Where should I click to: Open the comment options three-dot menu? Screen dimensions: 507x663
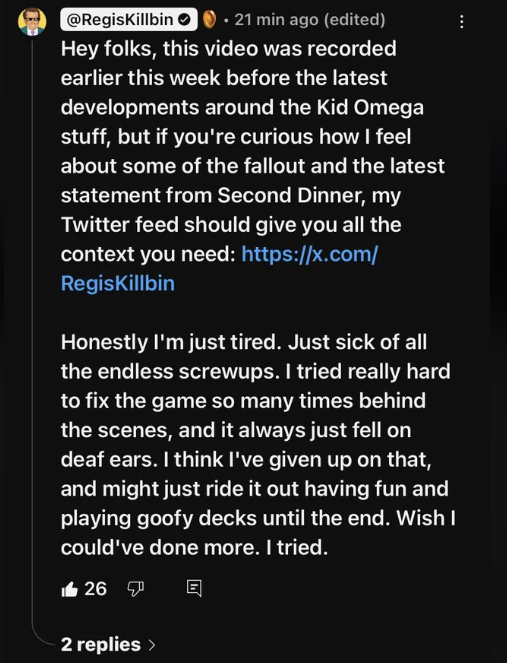462,22
